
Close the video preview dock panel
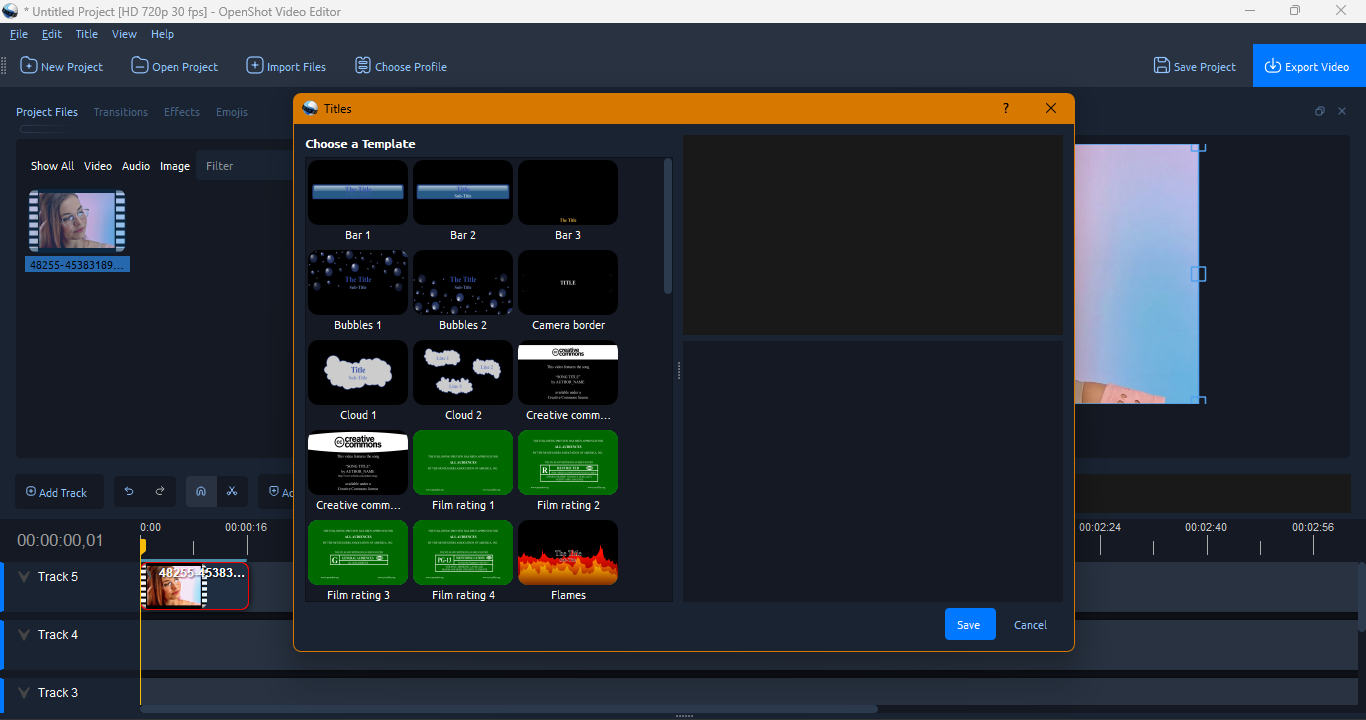click(x=1342, y=111)
